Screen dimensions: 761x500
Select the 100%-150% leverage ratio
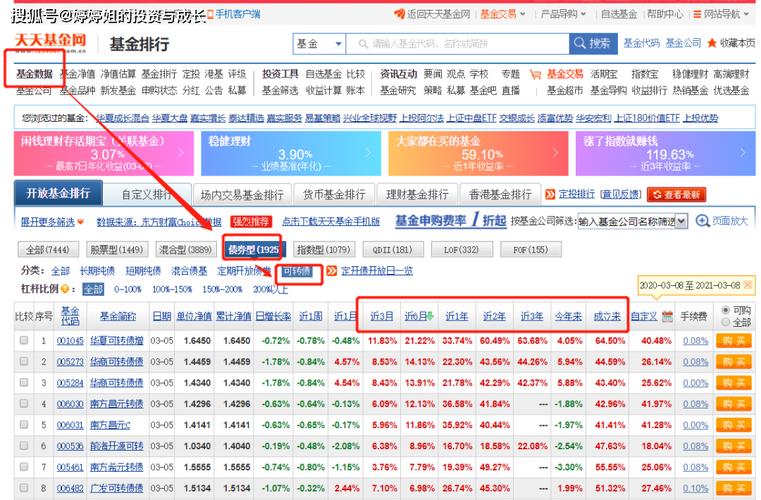pos(172,289)
